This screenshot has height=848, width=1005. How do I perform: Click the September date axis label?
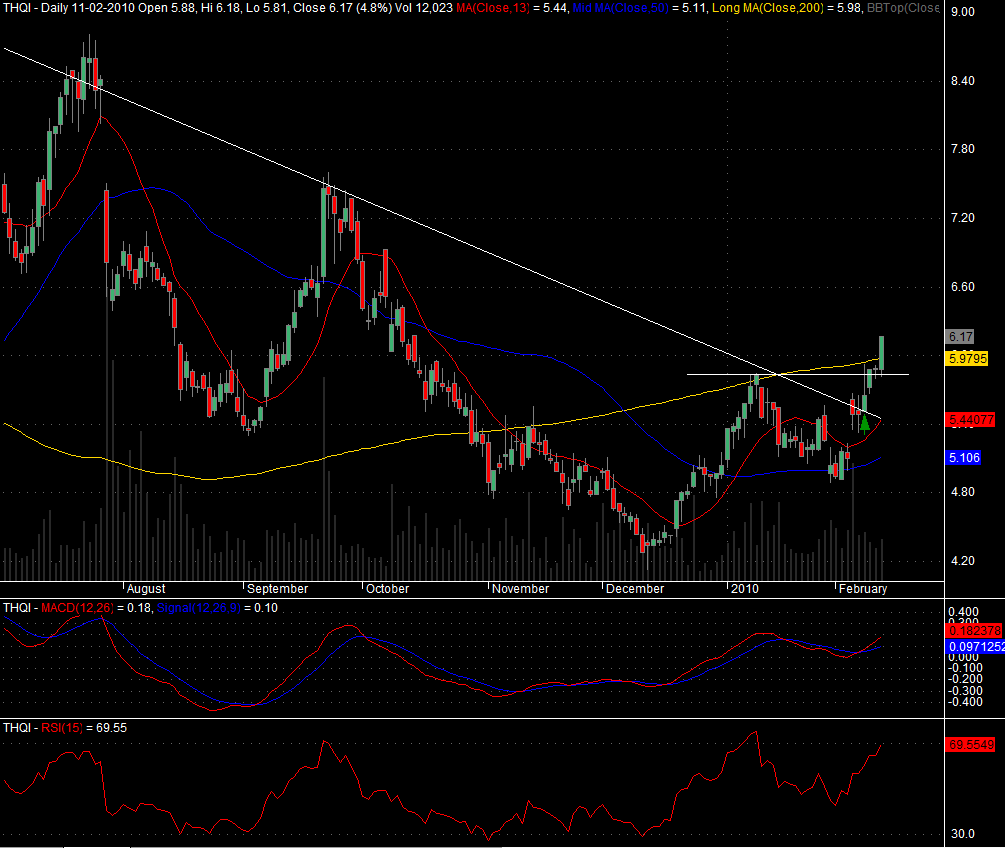pos(278,589)
